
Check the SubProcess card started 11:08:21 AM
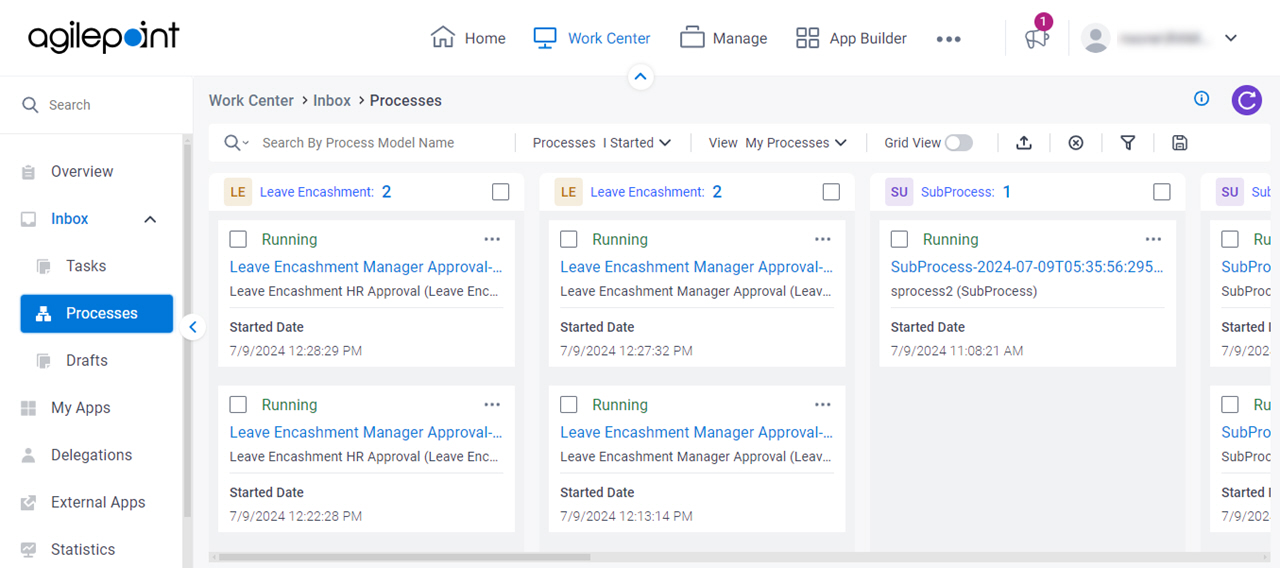pyautogui.click(x=900, y=239)
